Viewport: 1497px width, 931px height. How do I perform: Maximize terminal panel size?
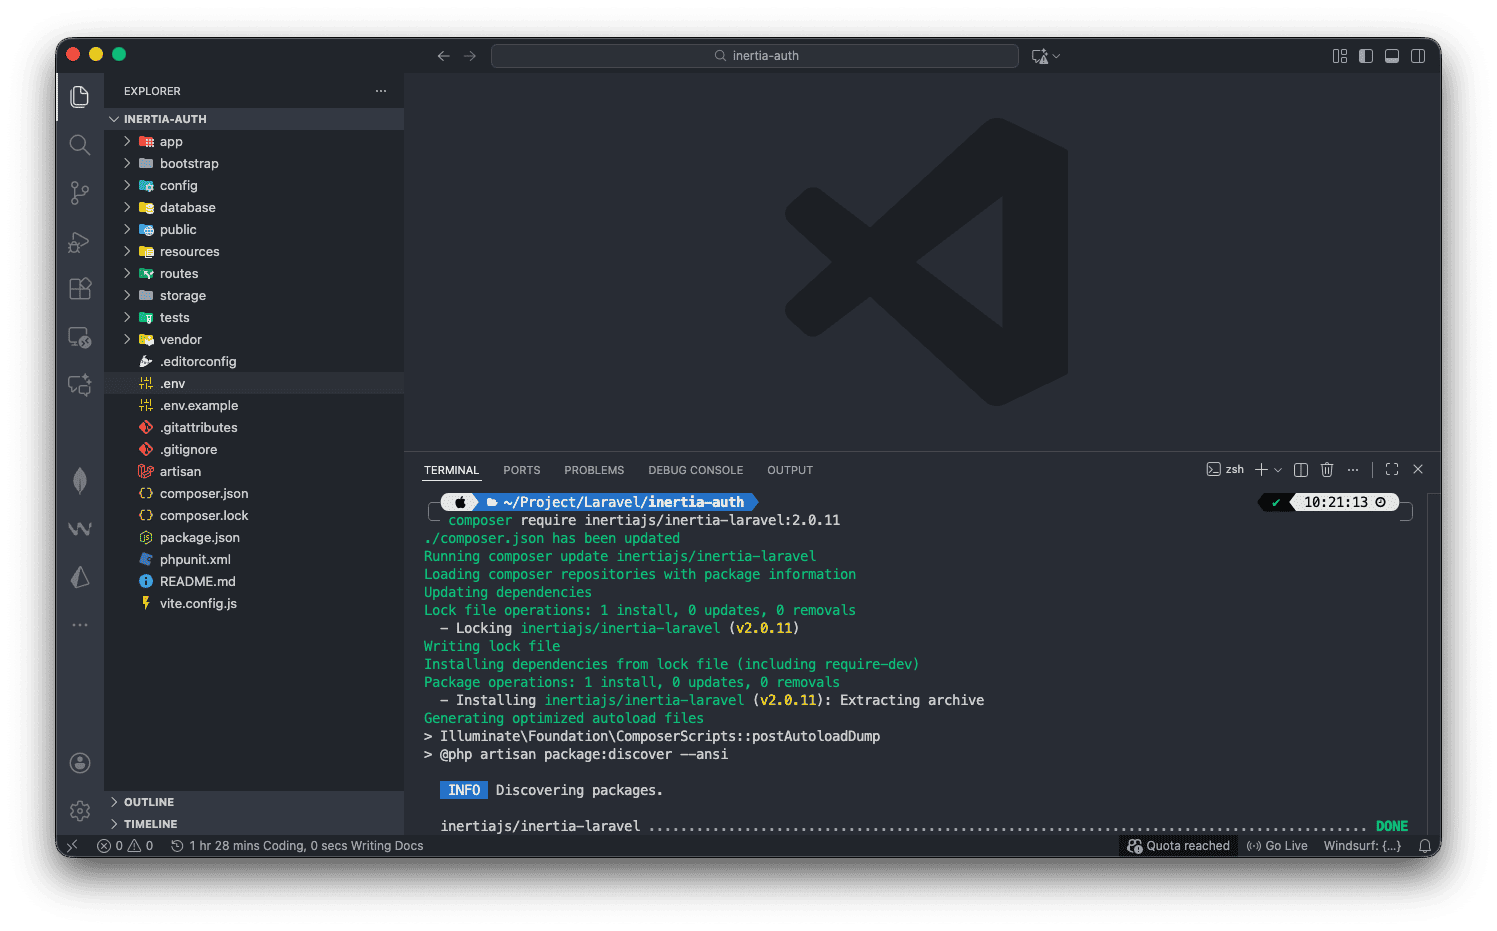click(1391, 469)
